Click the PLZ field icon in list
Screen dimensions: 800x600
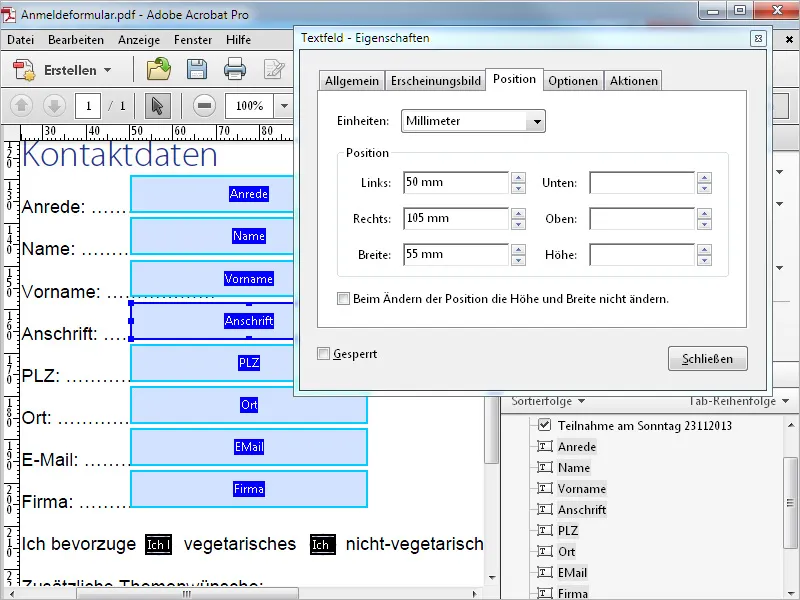(x=544, y=530)
